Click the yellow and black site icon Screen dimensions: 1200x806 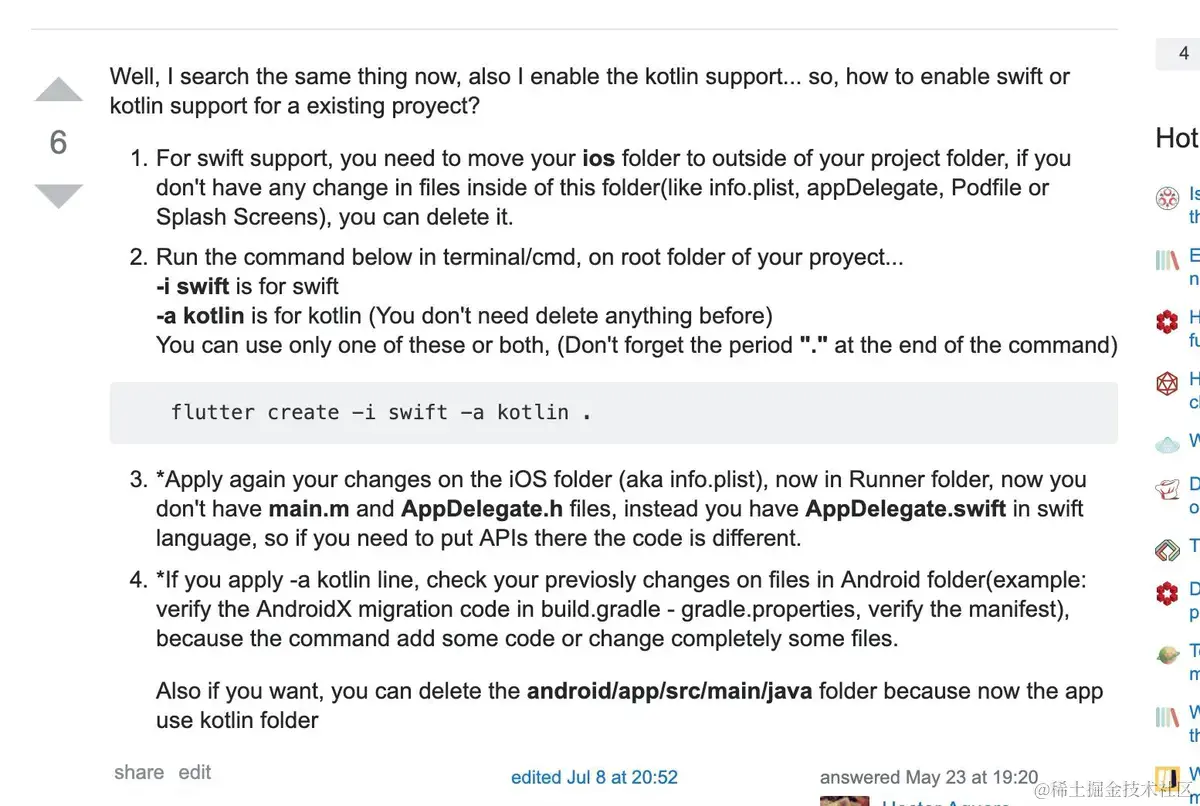pos(1167,777)
